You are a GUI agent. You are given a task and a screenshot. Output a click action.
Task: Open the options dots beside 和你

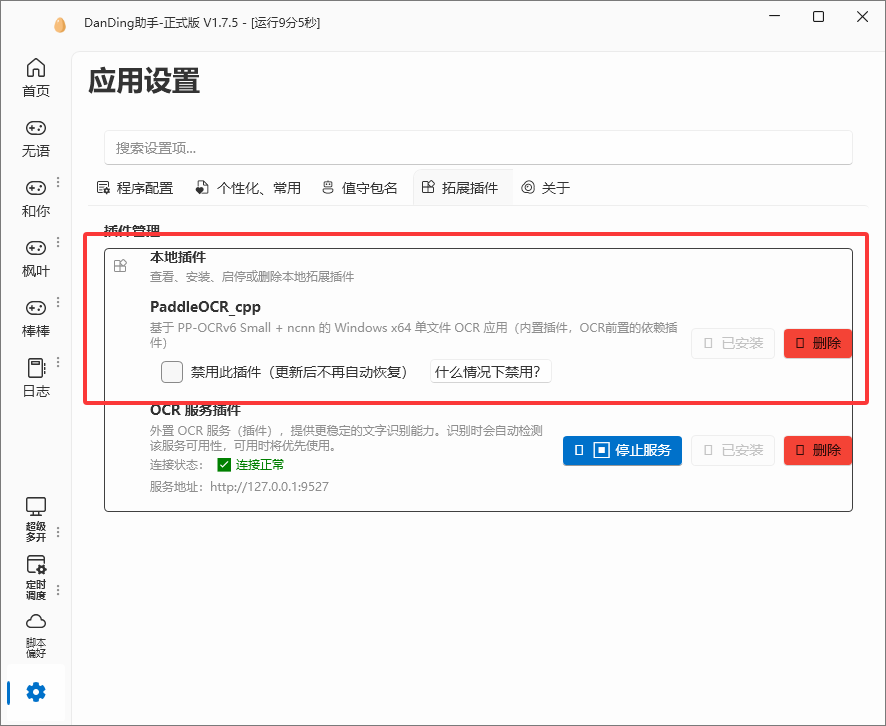point(58,182)
